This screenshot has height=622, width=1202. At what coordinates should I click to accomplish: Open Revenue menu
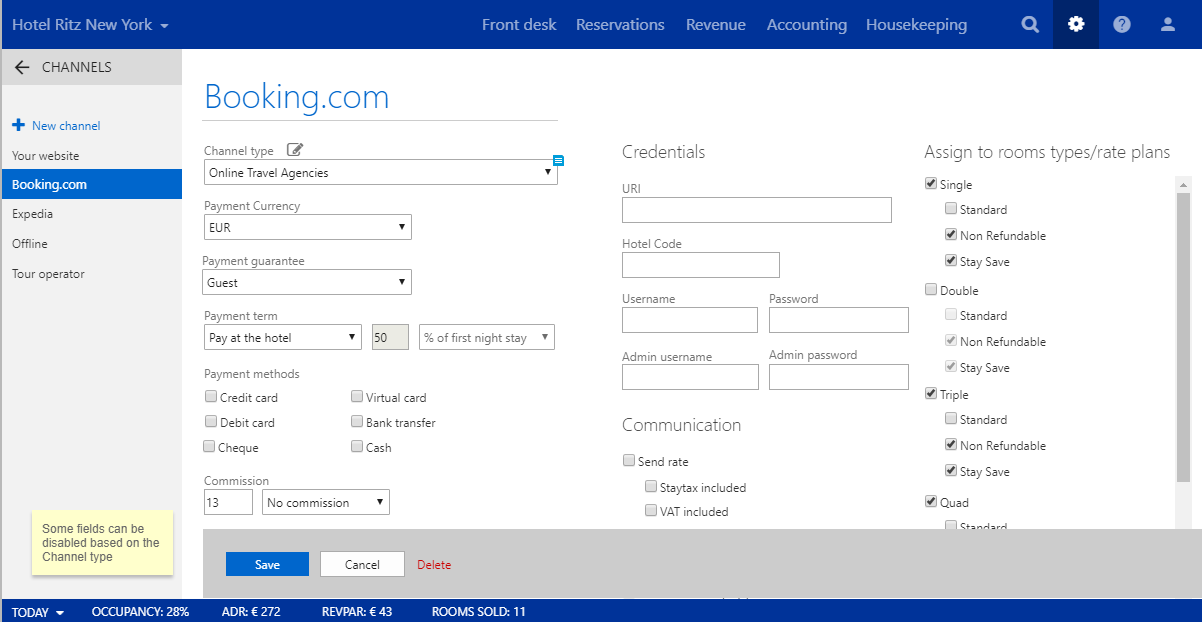pos(716,25)
